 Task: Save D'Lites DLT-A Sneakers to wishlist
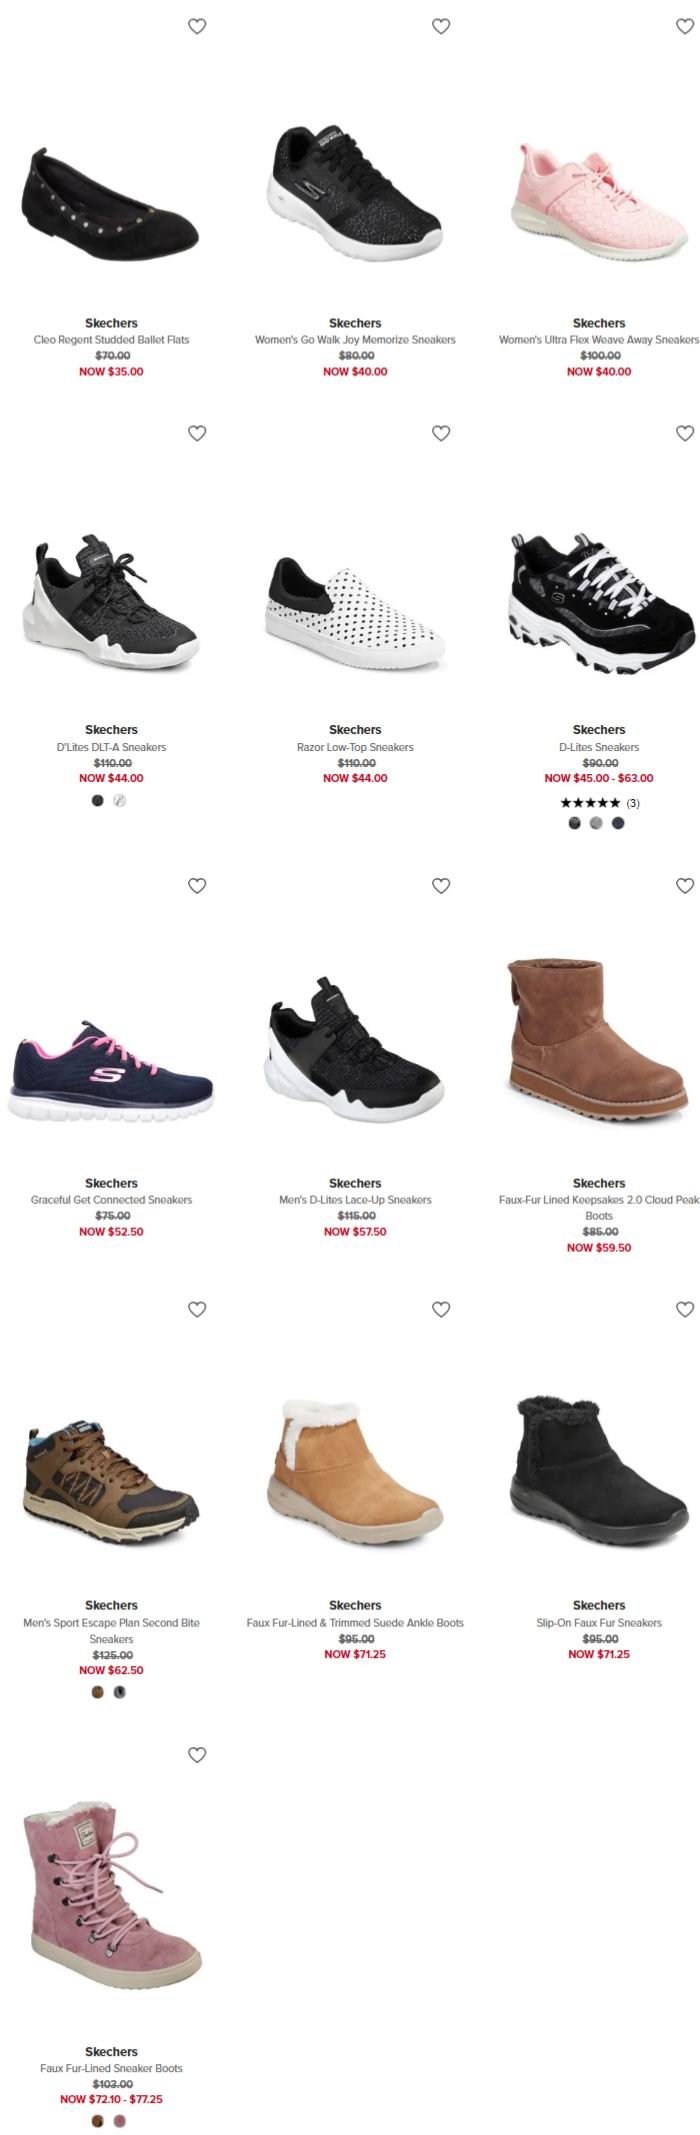(197, 433)
